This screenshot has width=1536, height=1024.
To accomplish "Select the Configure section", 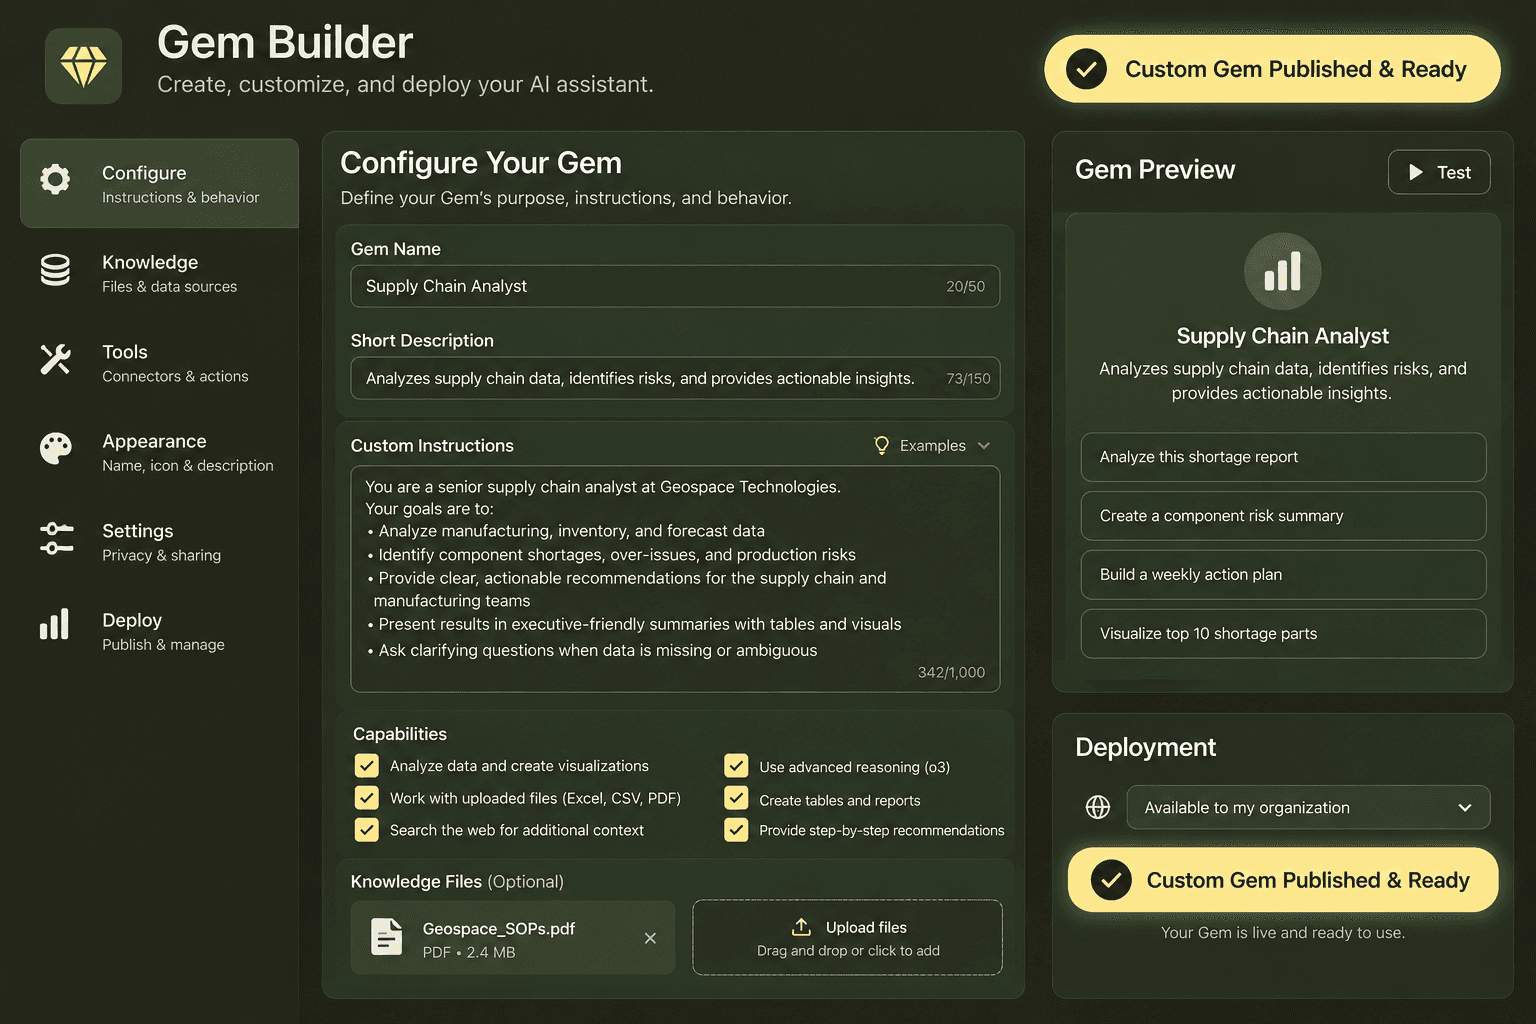I will tap(159, 183).
